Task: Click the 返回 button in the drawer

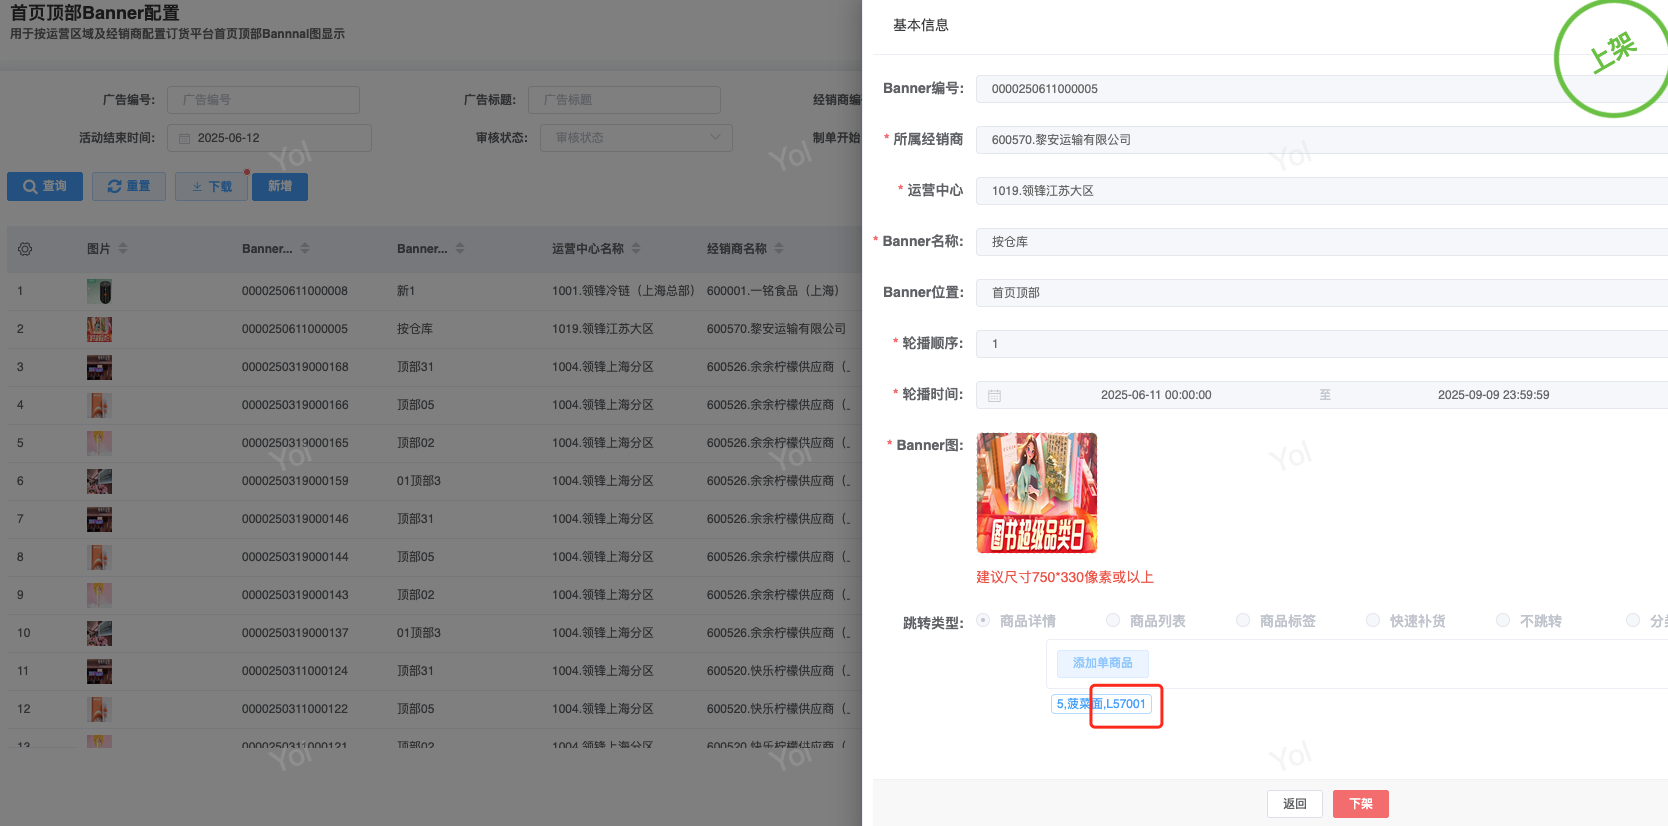Action: click(1295, 804)
